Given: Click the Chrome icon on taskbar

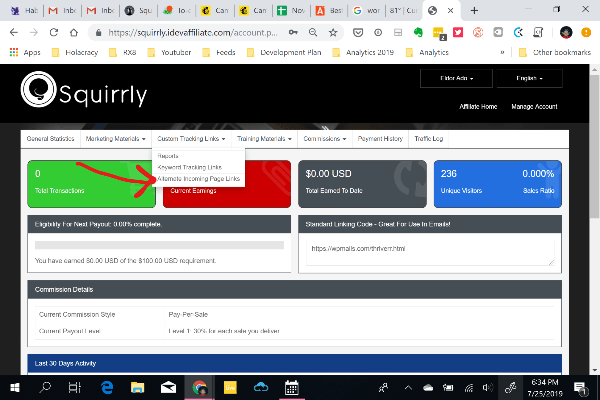Looking at the screenshot, I should 199,388.
